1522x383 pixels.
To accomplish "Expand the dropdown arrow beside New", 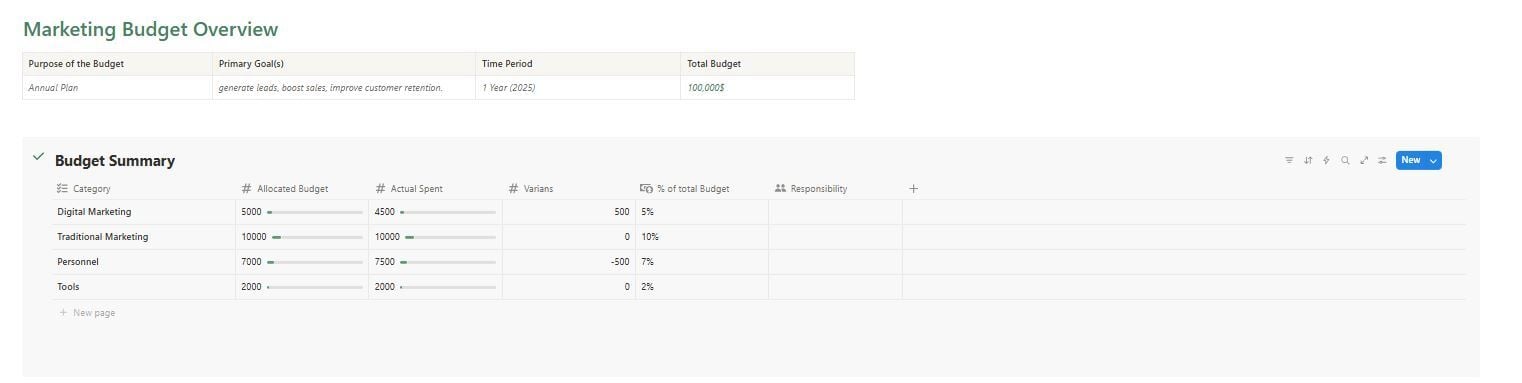I will pos(1433,160).
